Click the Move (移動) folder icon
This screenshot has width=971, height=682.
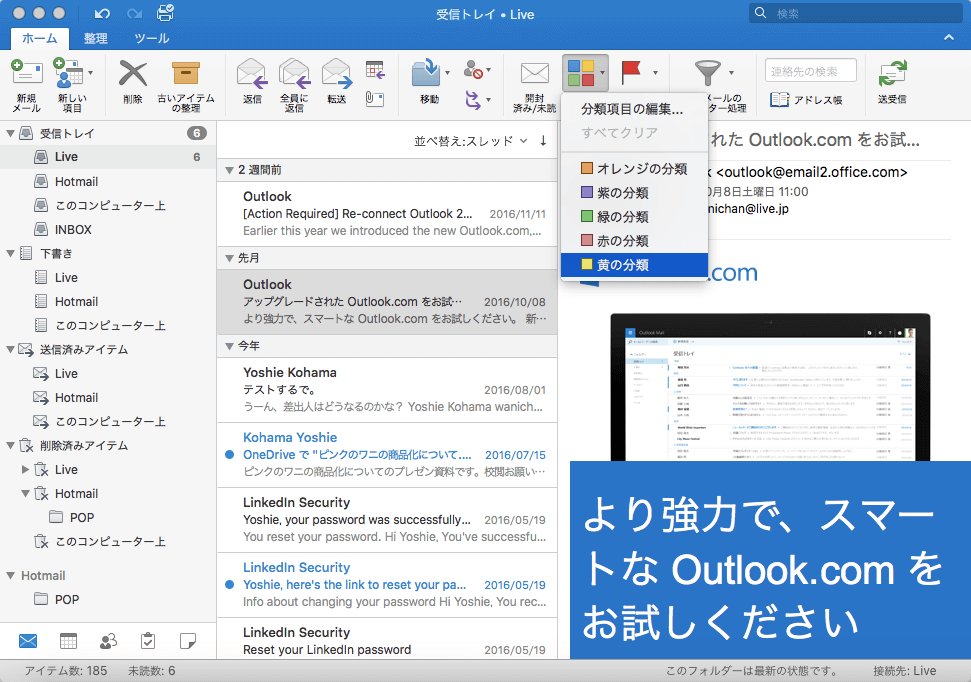pos(426,73)
